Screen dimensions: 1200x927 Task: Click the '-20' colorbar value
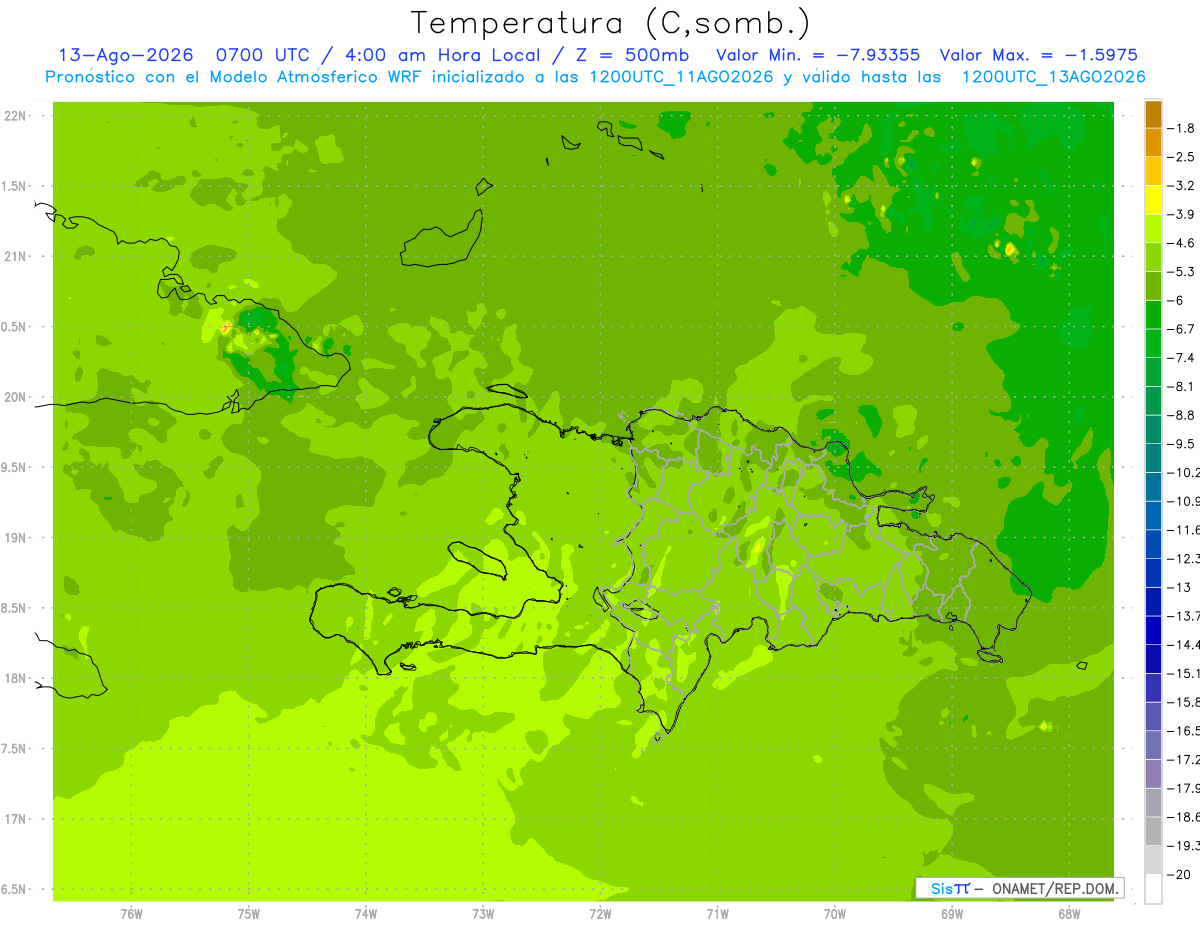(1181, 874)
